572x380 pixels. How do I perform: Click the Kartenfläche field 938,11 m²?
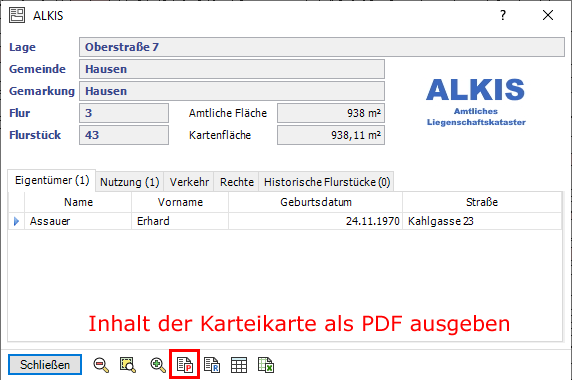point(331,135)
